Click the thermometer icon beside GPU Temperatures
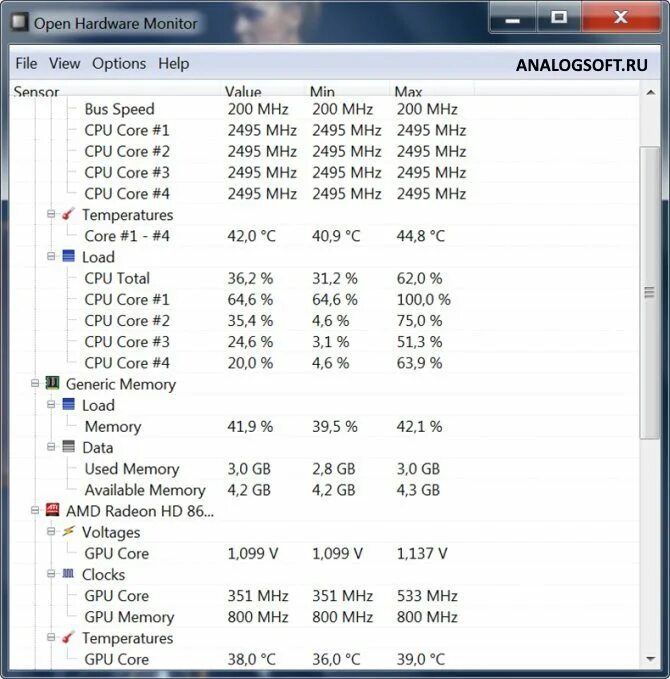670x679 pixels. (x=68, y=637)
